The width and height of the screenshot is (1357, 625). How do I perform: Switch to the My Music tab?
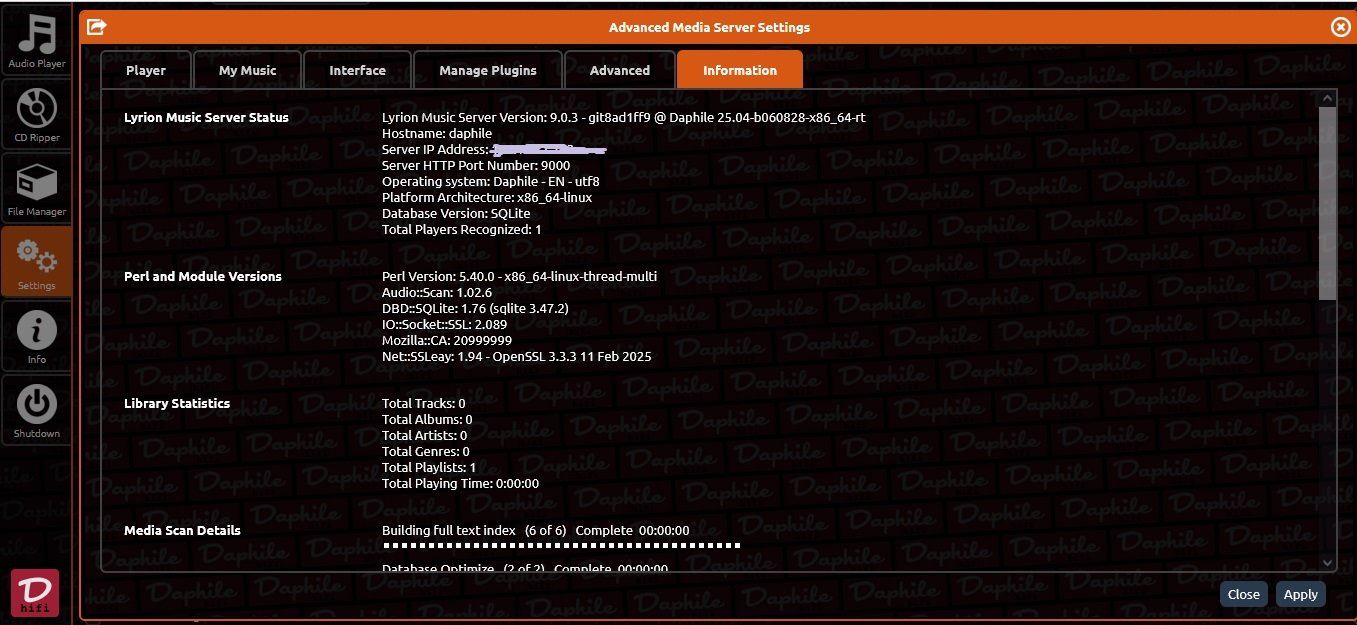click(x=247, y=70)
